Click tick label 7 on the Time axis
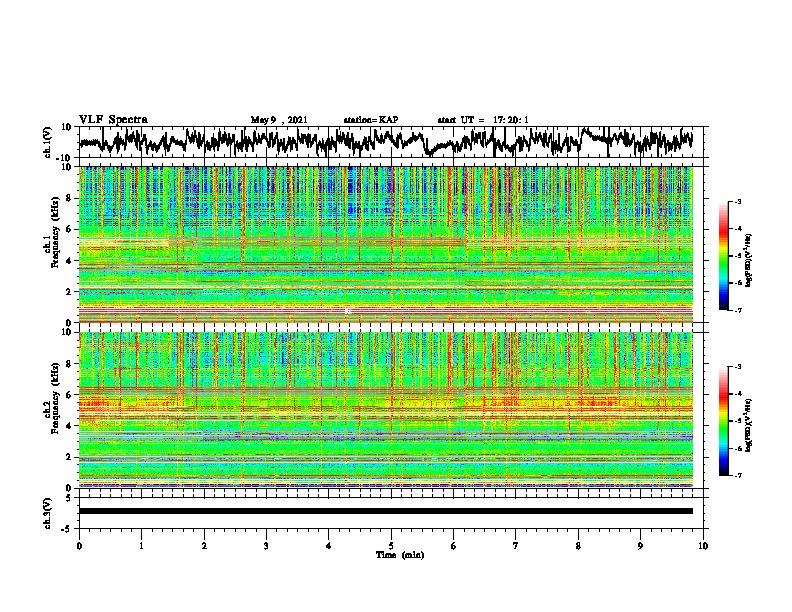792x612 pixels. (x=516, y=546)
